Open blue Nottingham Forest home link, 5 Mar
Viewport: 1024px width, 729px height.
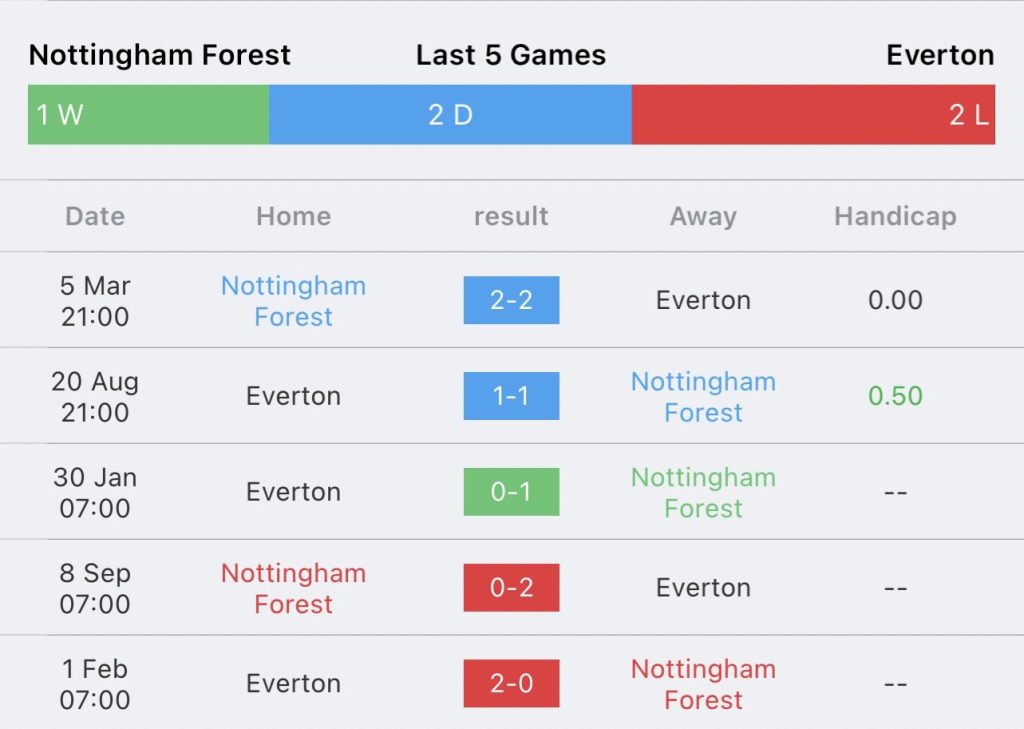(294, 301)
